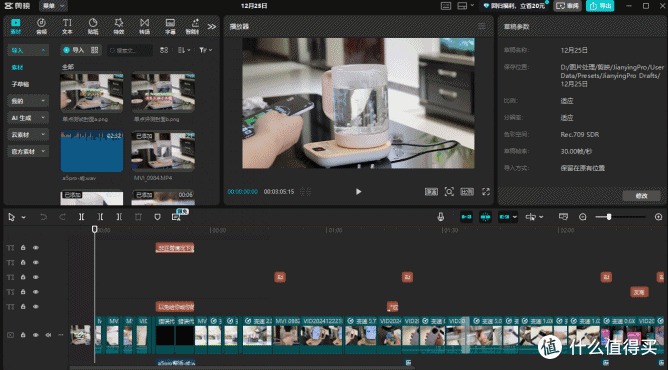Viewport: 668px width, 370px height.
Task: Focus the media search field
Action: tap(130, 50)
